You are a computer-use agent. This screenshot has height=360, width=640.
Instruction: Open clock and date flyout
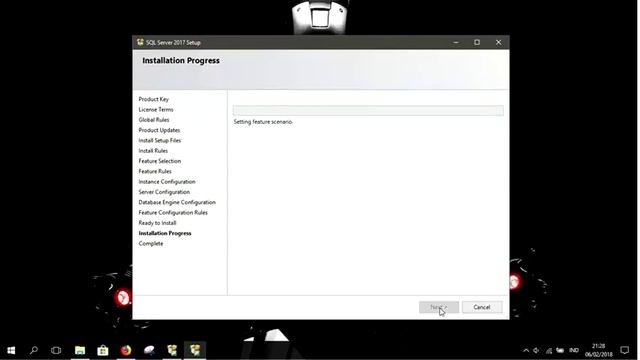click(598, 350)
